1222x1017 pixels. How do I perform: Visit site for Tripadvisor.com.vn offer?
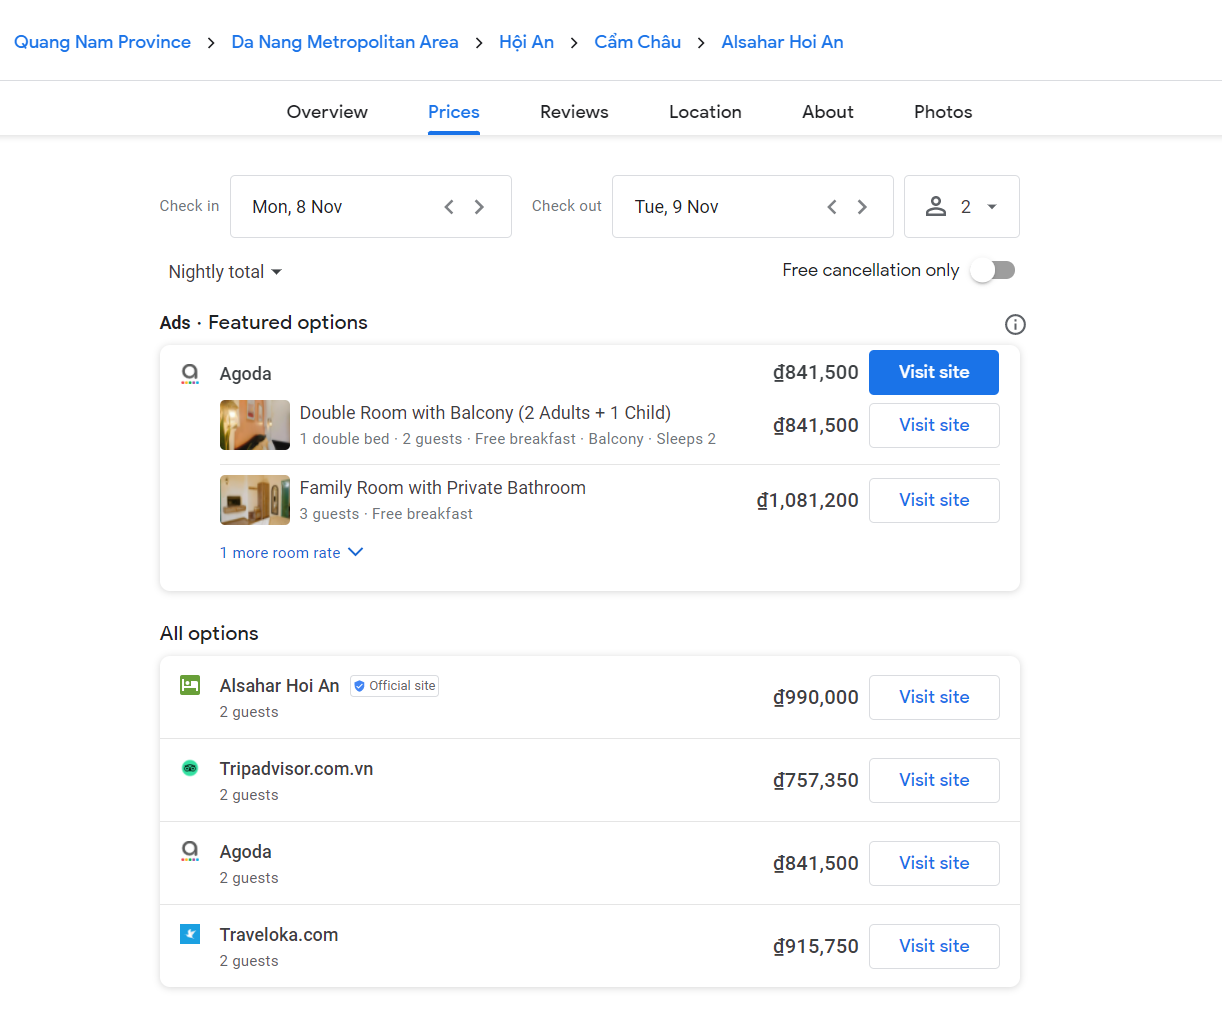tap(933, 780)
